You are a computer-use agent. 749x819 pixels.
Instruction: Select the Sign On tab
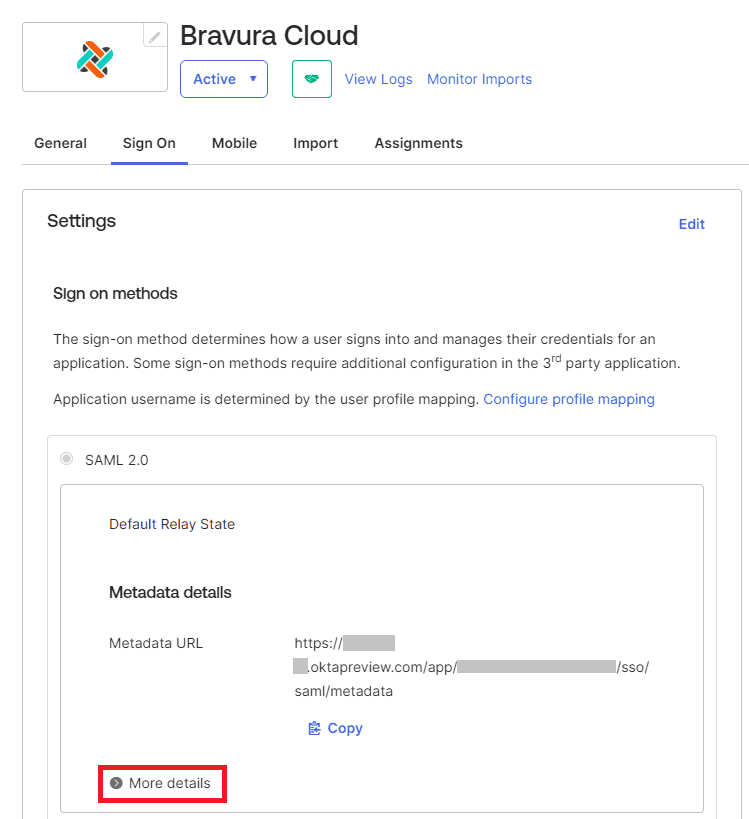tap(149, 143)
